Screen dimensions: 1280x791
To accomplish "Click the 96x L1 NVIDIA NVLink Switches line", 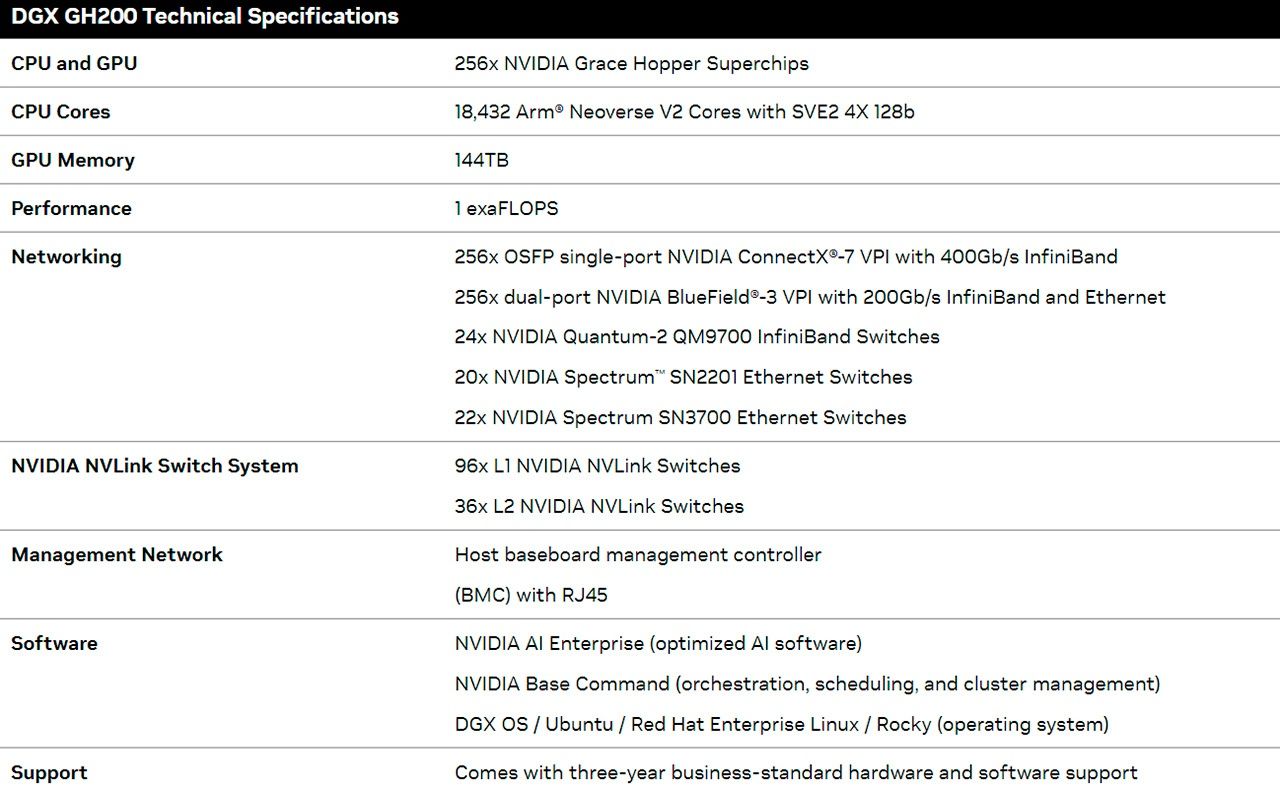I will pos(597,466).
